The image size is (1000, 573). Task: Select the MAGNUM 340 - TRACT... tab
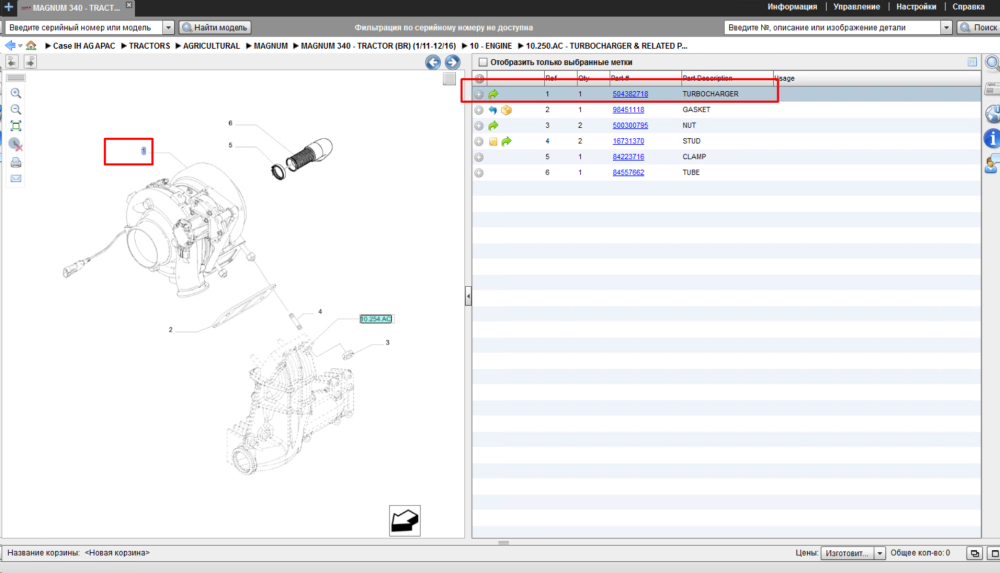coord(76,8)
